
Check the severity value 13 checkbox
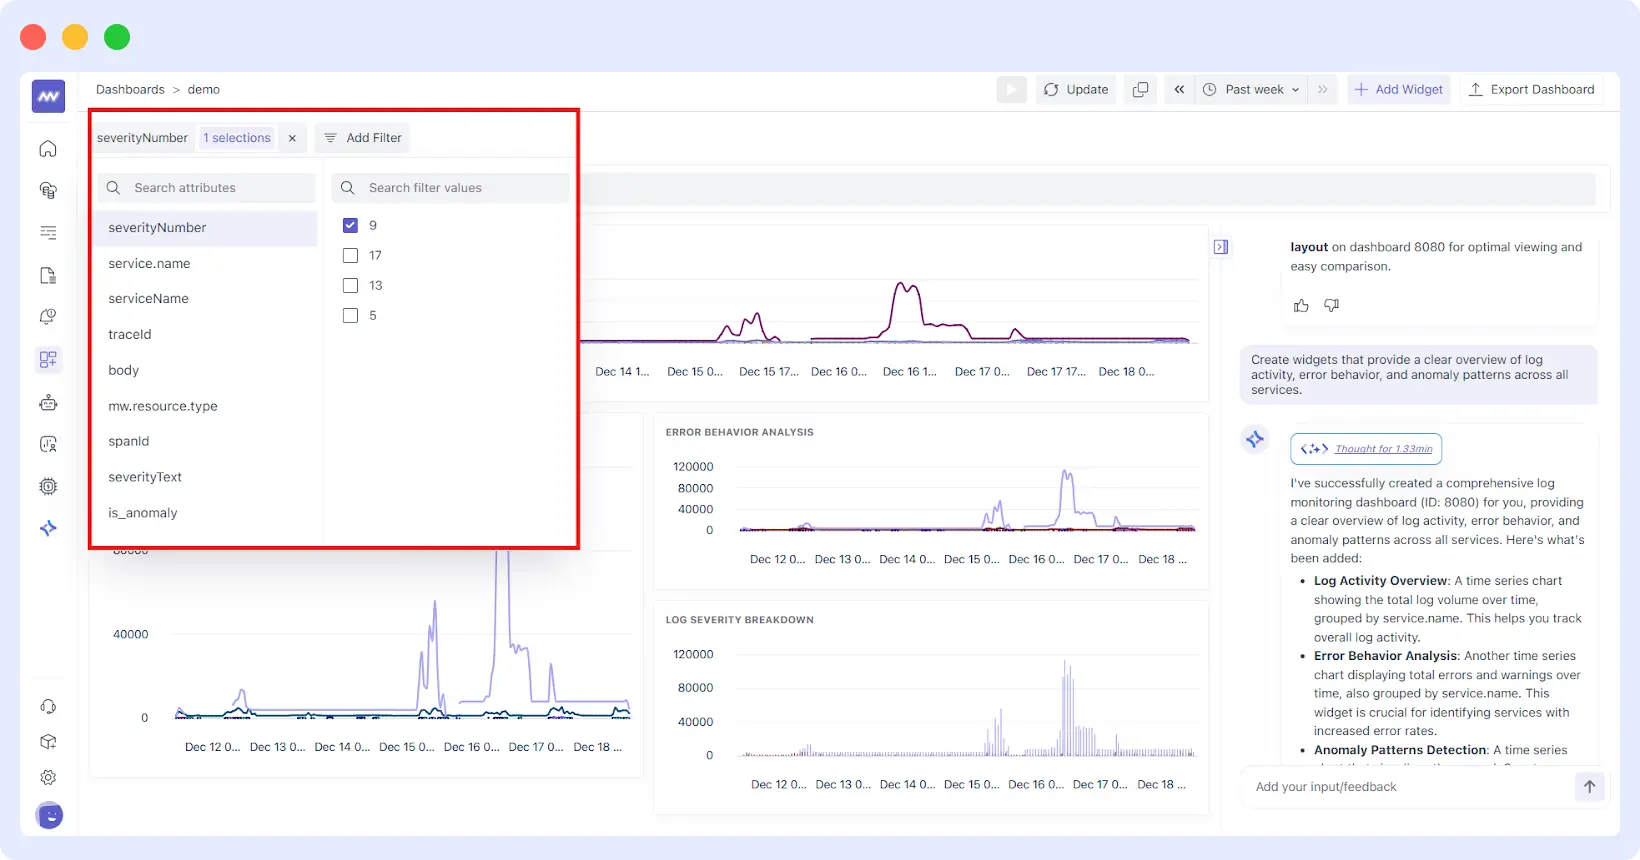tap(350, 285)
